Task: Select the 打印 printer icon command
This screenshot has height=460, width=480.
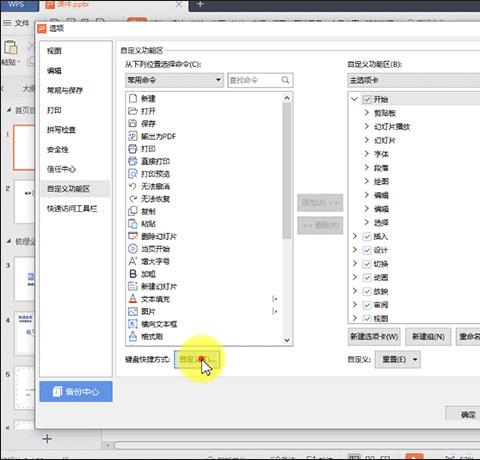Action: click(133, 149)
